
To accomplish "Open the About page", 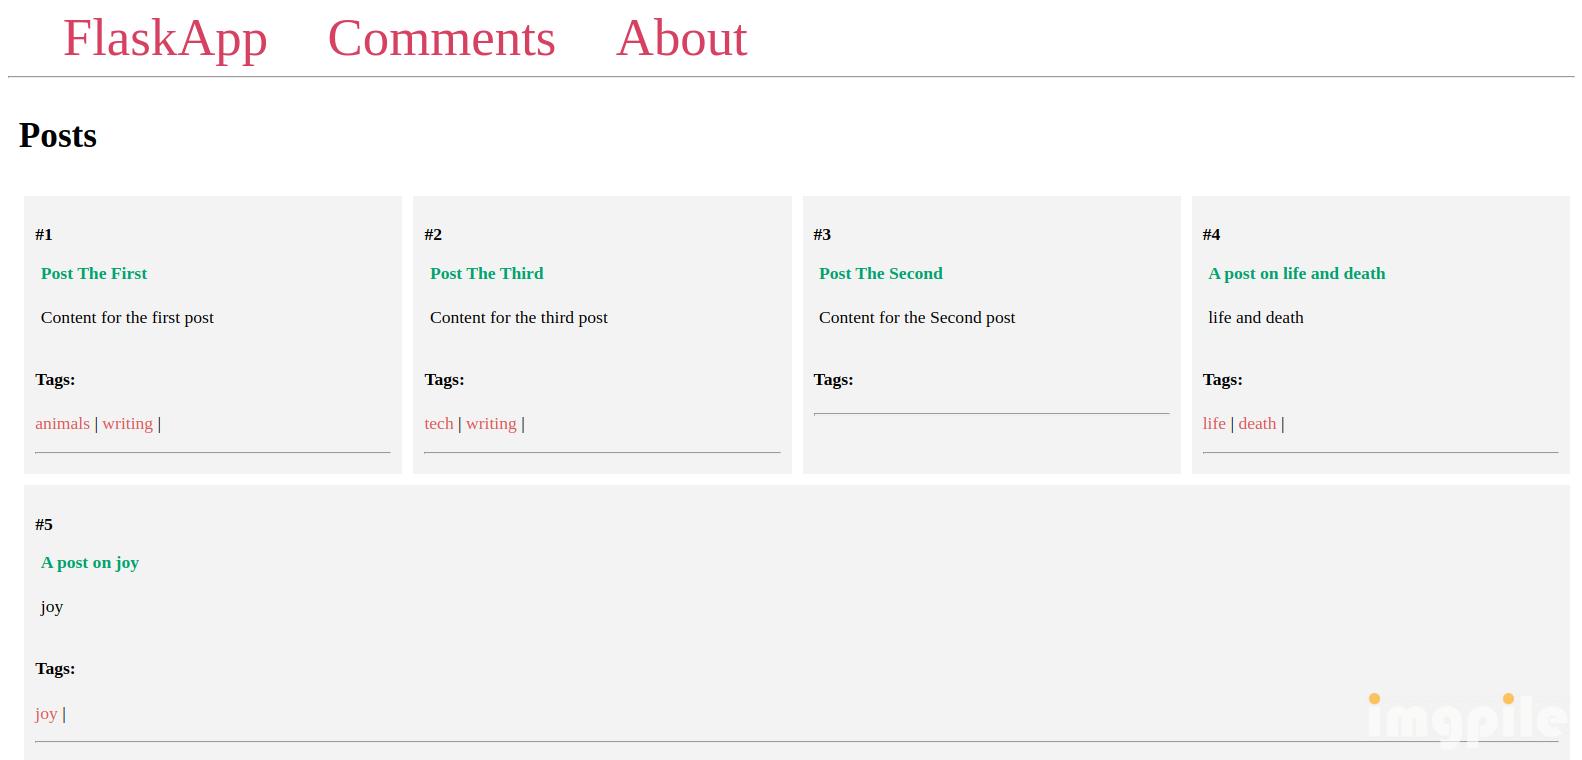I will pos(681,39).
